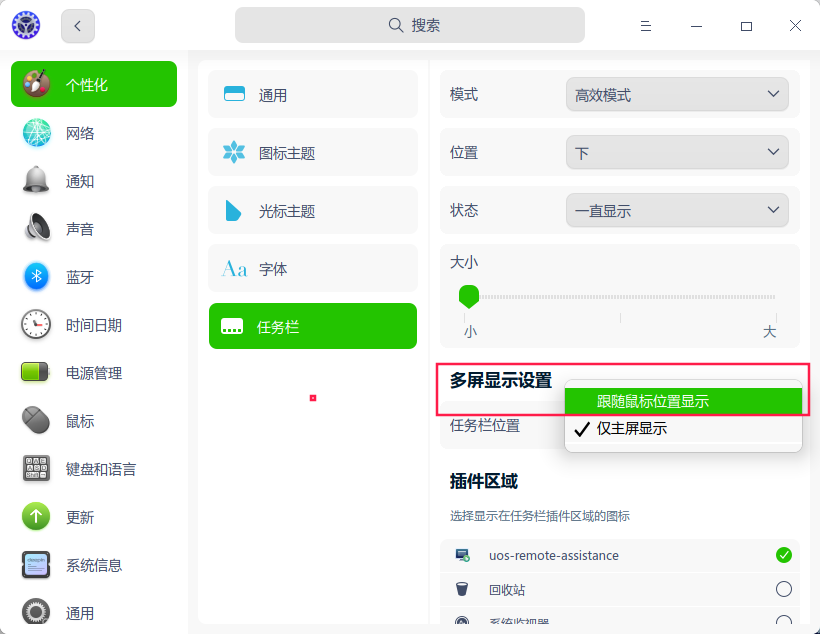Select the 时间日期 clock icon
820x634 pixels.
(36, 324)
